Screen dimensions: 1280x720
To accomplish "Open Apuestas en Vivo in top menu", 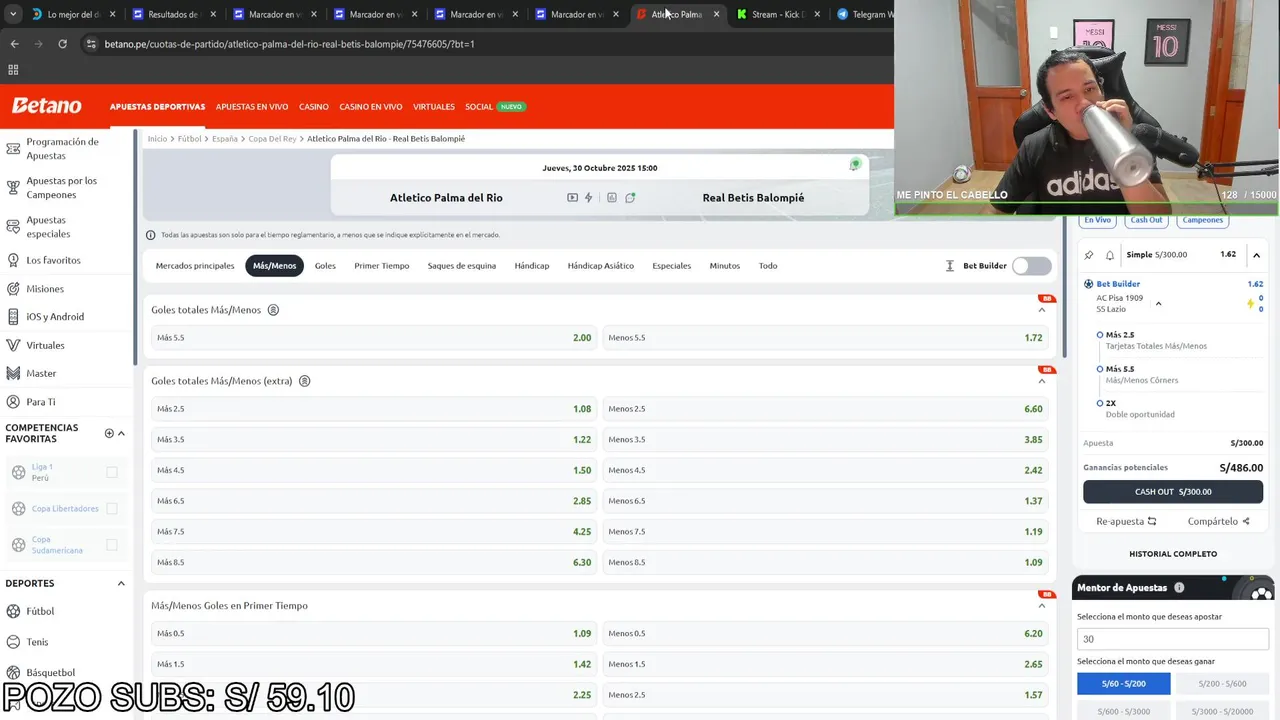I will (x=252, y=107).
